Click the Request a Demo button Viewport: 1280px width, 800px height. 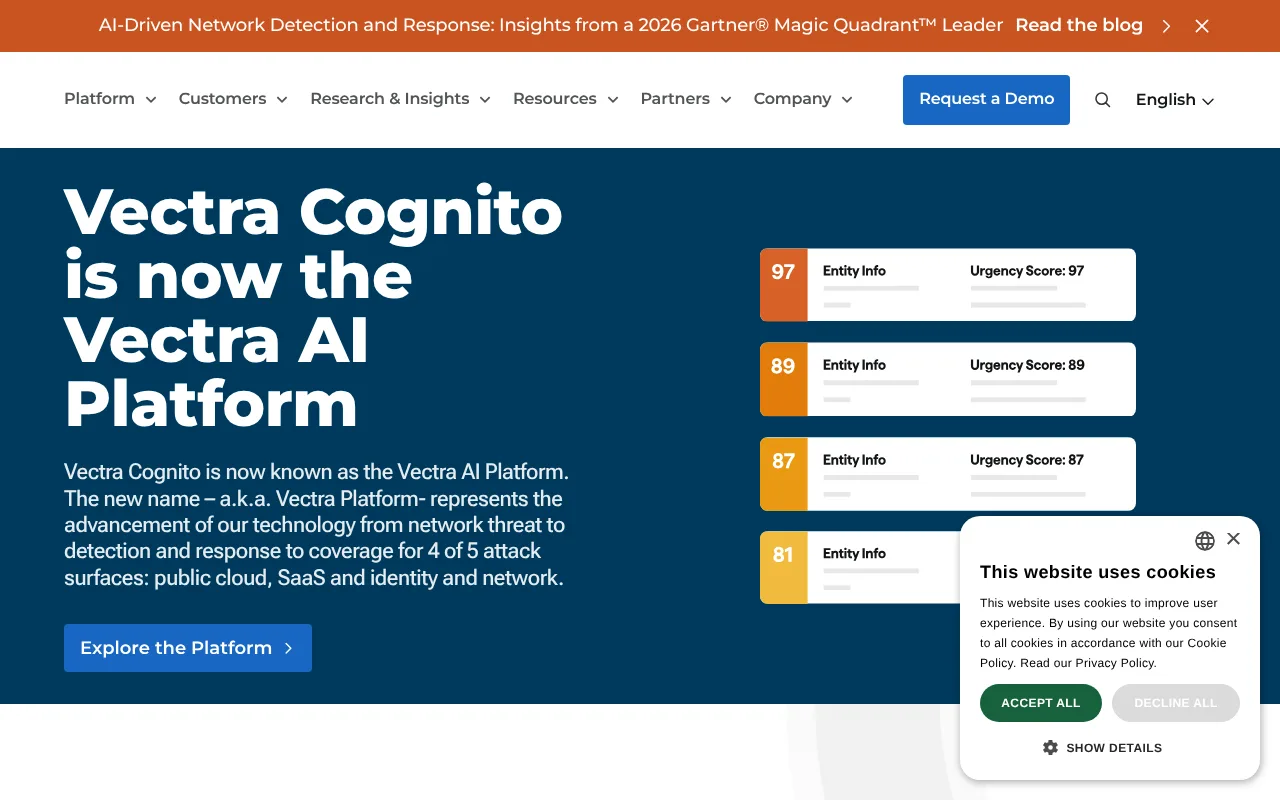[986, 100]
